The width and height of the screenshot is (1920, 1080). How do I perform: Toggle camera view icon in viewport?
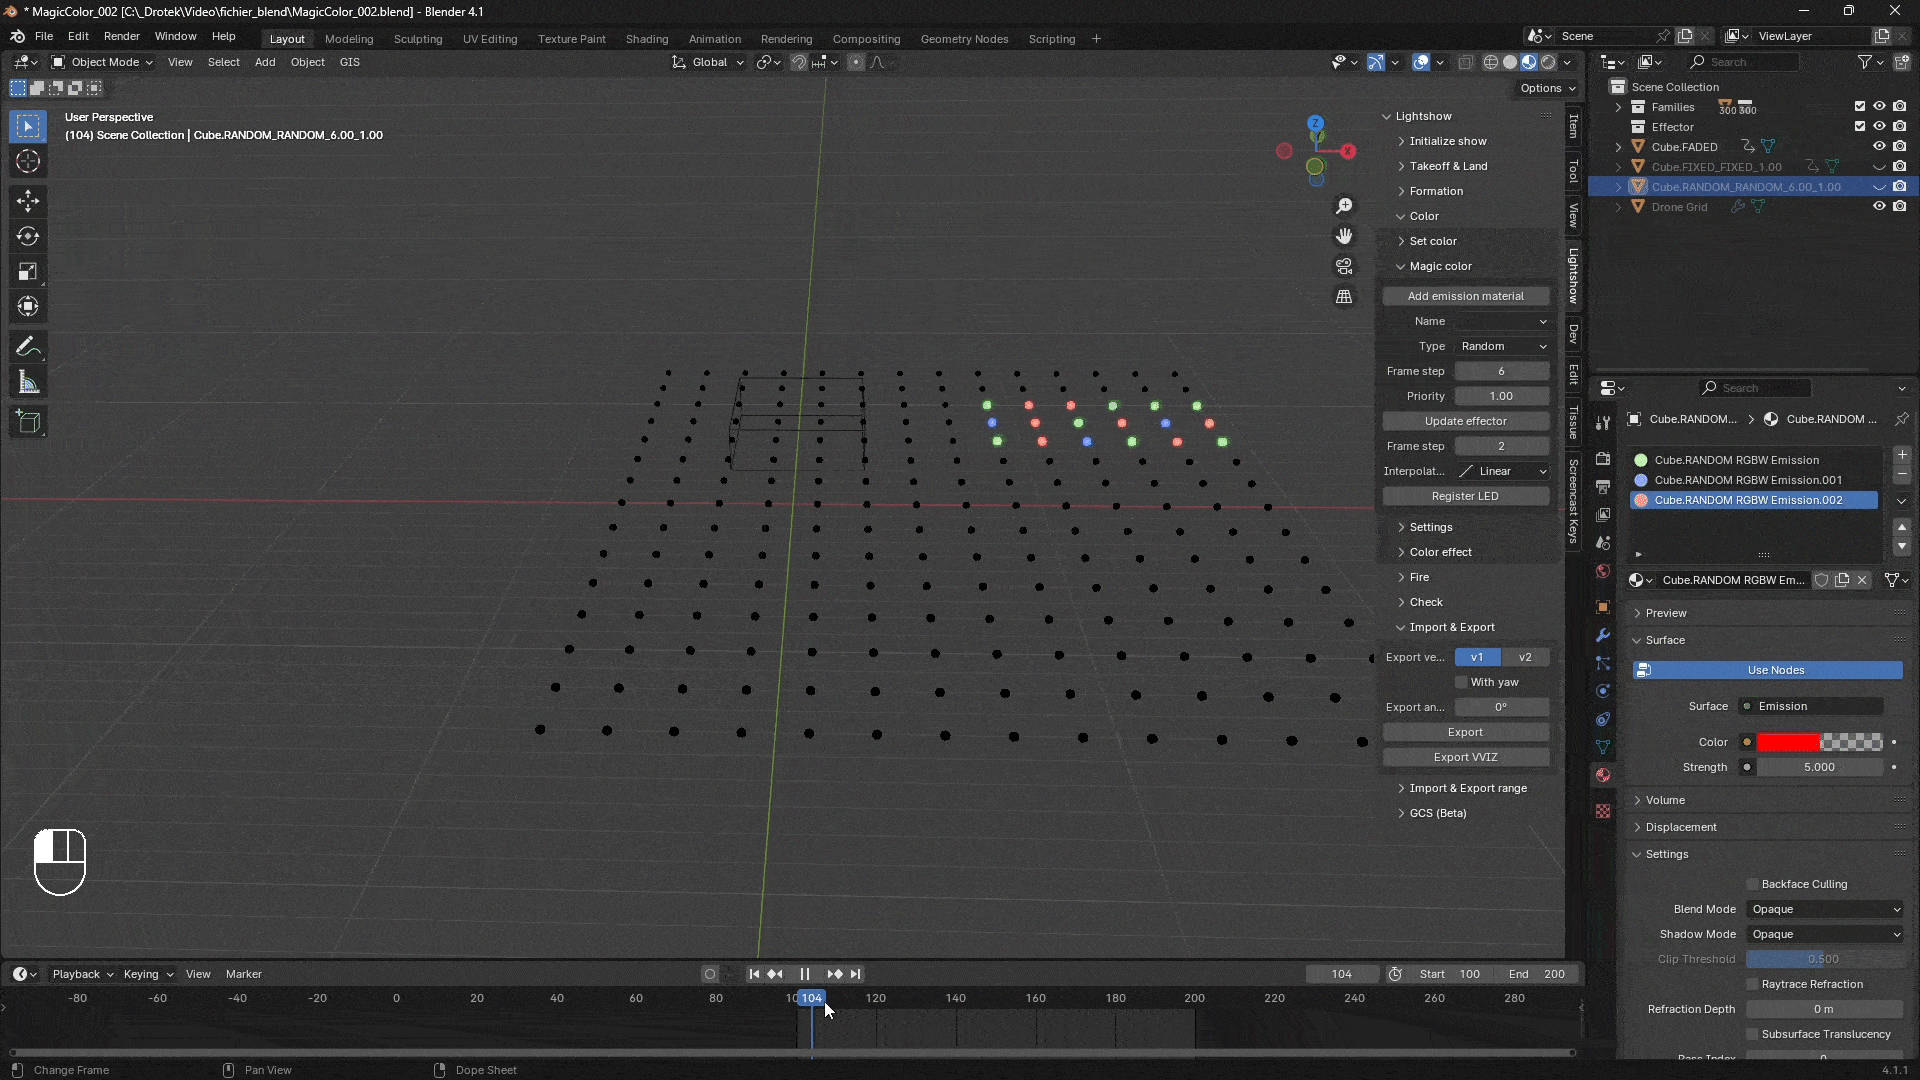pyautogui.click(x=1344, y=267)
